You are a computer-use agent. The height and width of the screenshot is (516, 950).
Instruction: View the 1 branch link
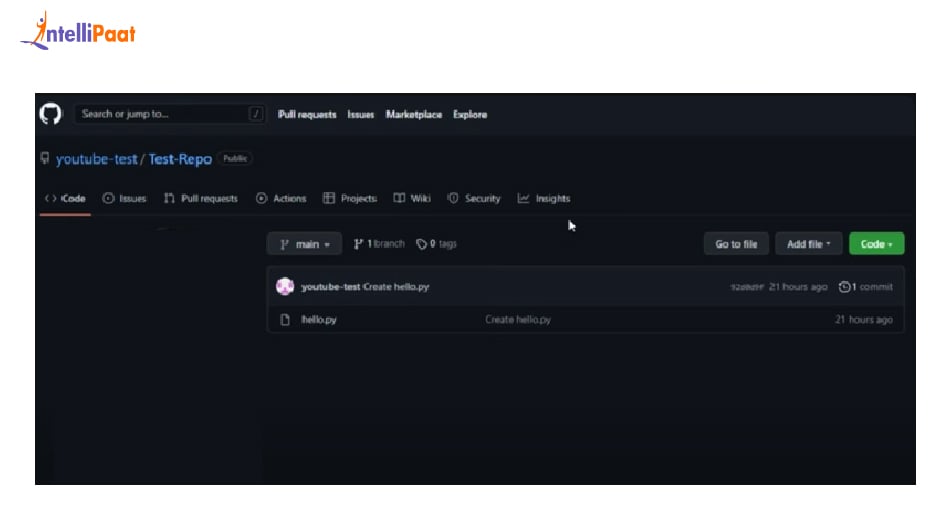click(379, 244)
